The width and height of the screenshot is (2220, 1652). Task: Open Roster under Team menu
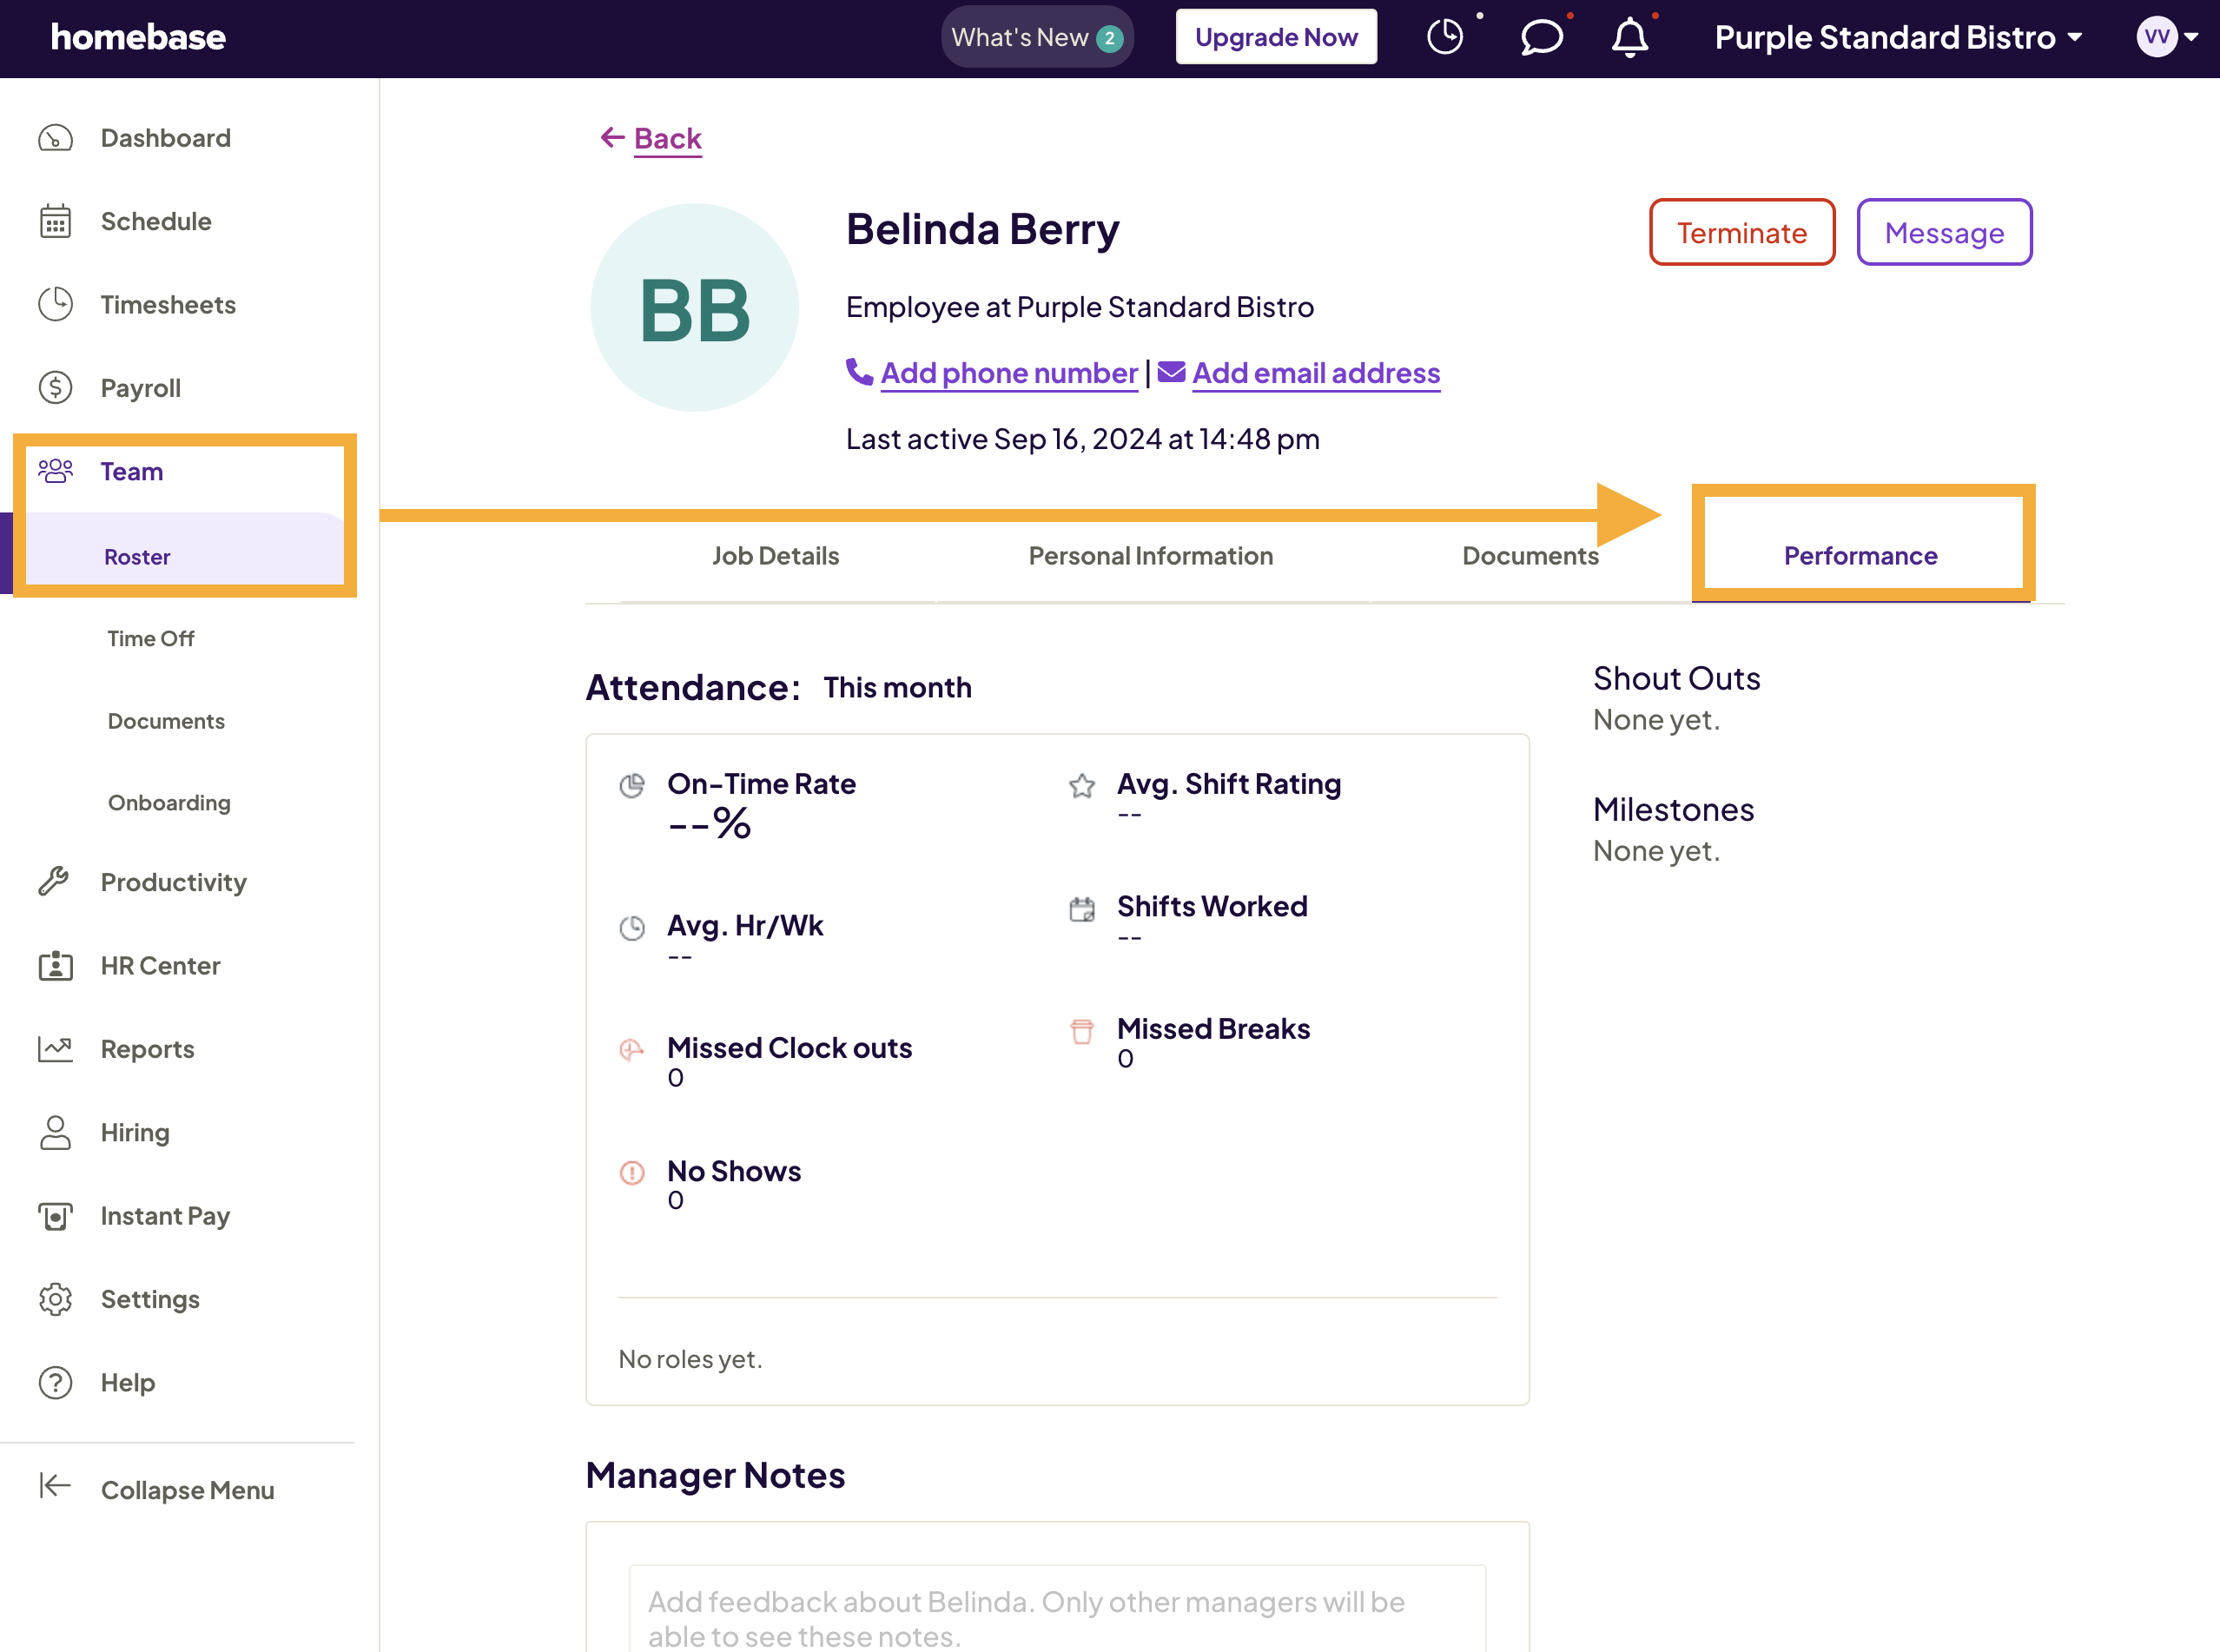pos(137,557)
